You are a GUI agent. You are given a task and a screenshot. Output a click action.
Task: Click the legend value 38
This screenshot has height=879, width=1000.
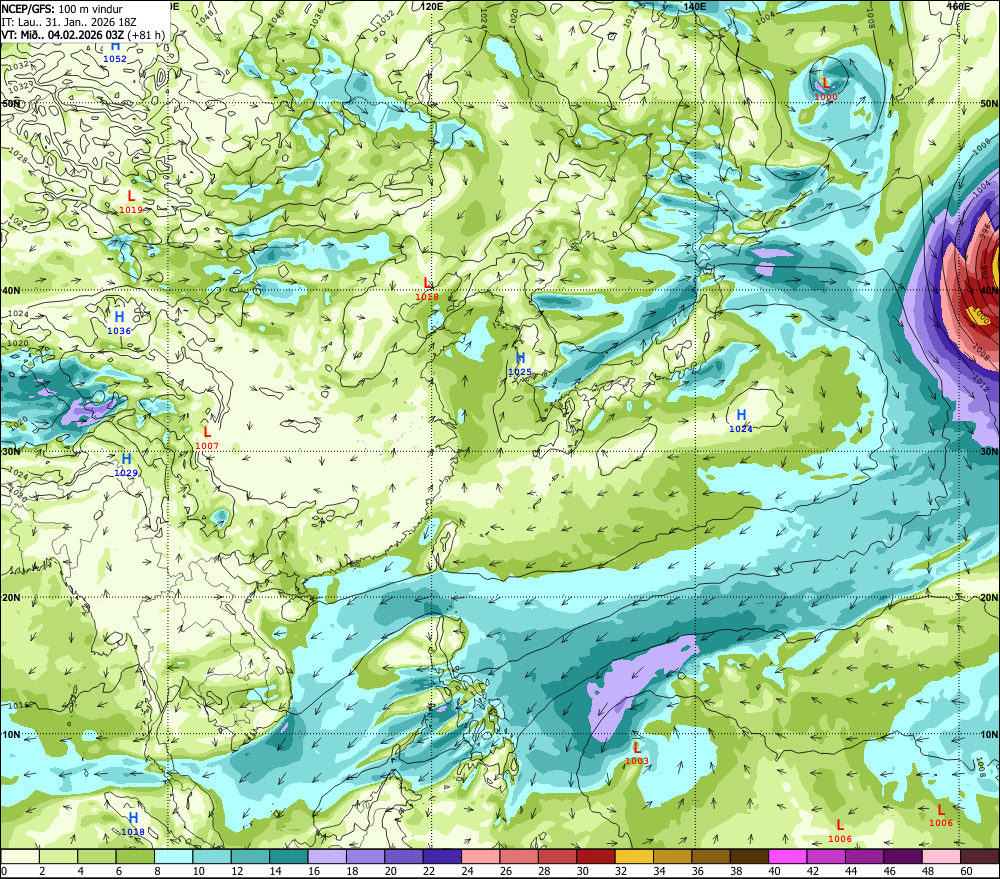pyautogui.click(x=736, y=871)
